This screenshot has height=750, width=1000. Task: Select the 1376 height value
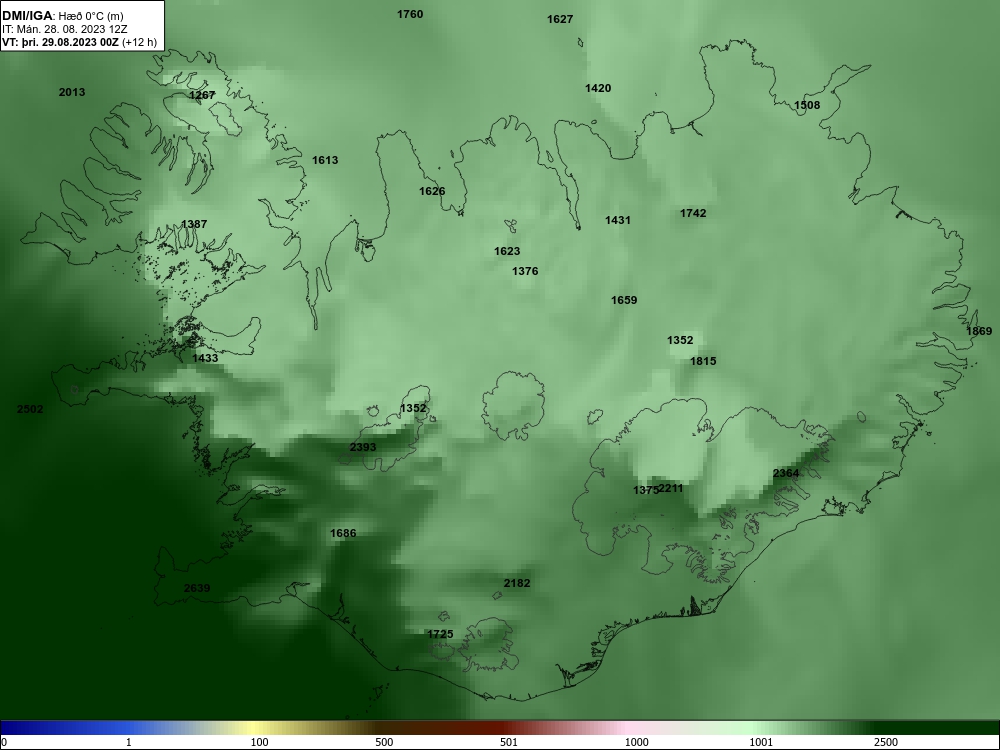526,271
